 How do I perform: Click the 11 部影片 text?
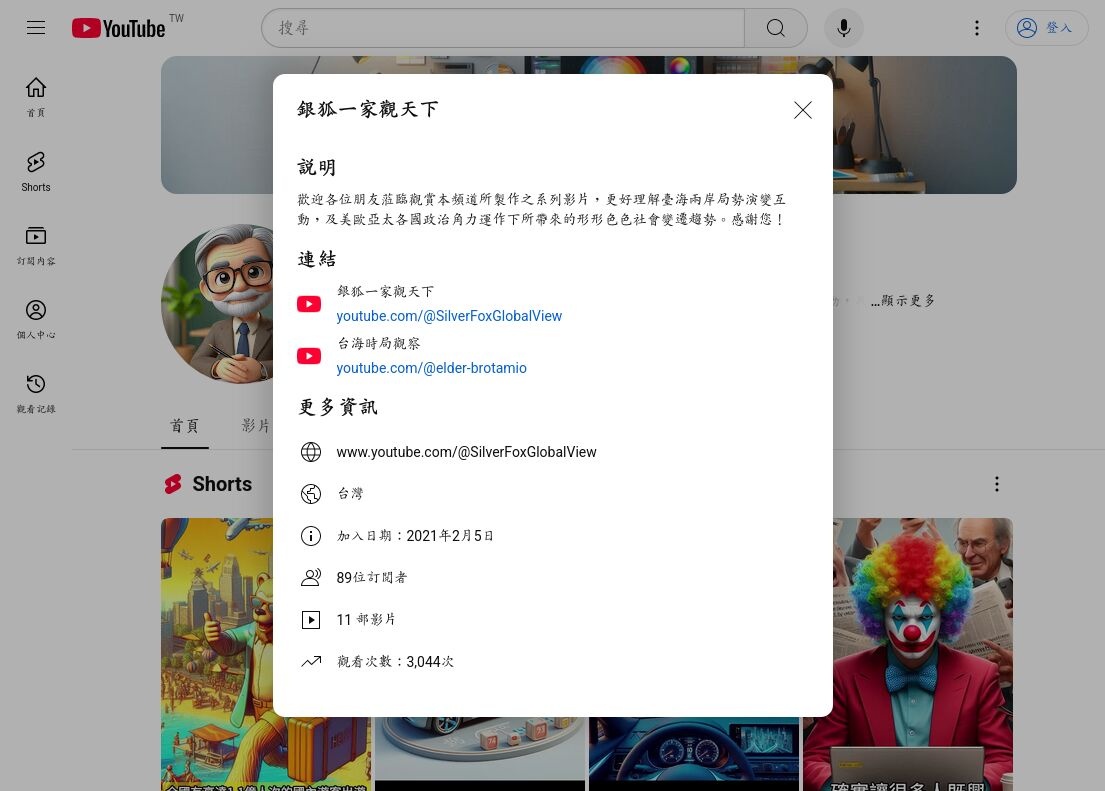[366, 620]
